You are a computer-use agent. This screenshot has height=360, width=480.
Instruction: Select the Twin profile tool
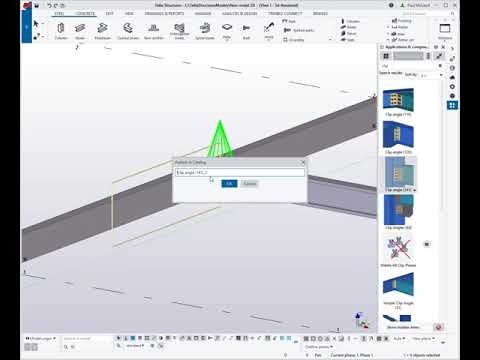coord(154,31)
